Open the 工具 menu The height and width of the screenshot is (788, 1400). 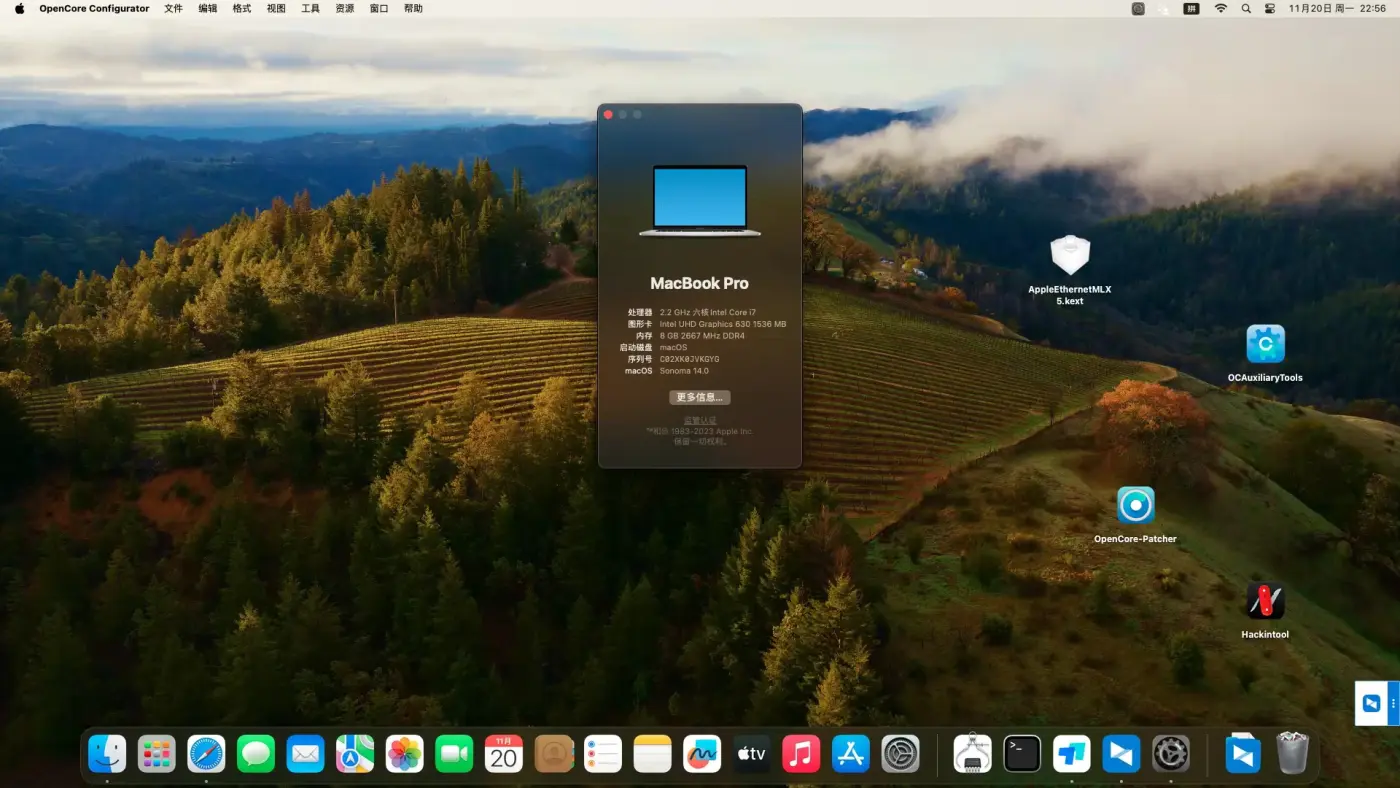tap(310, 8)
